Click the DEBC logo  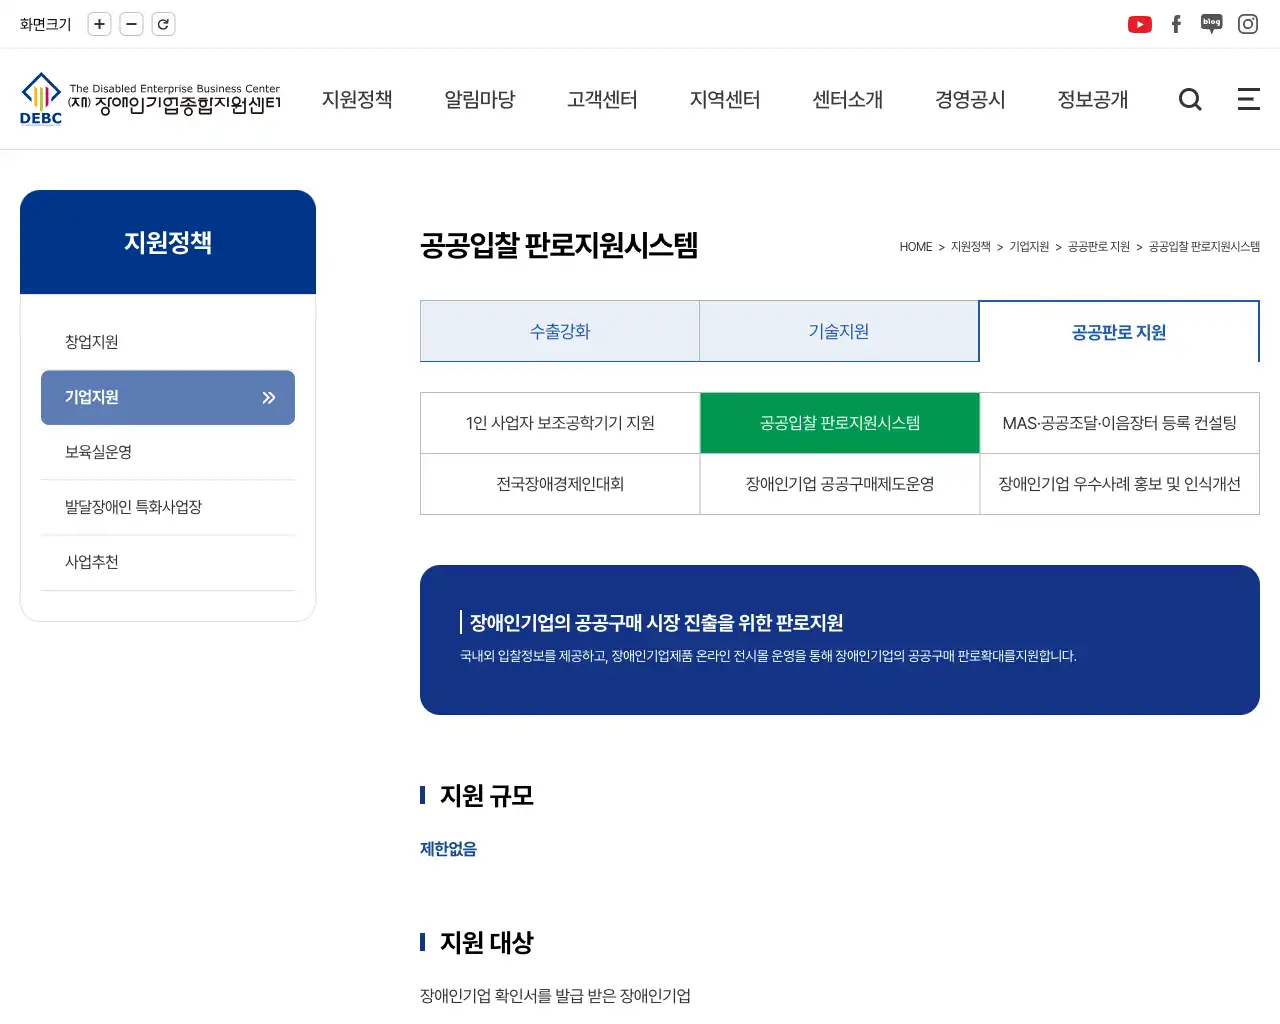pyautogui.click(x=150, y=99)
